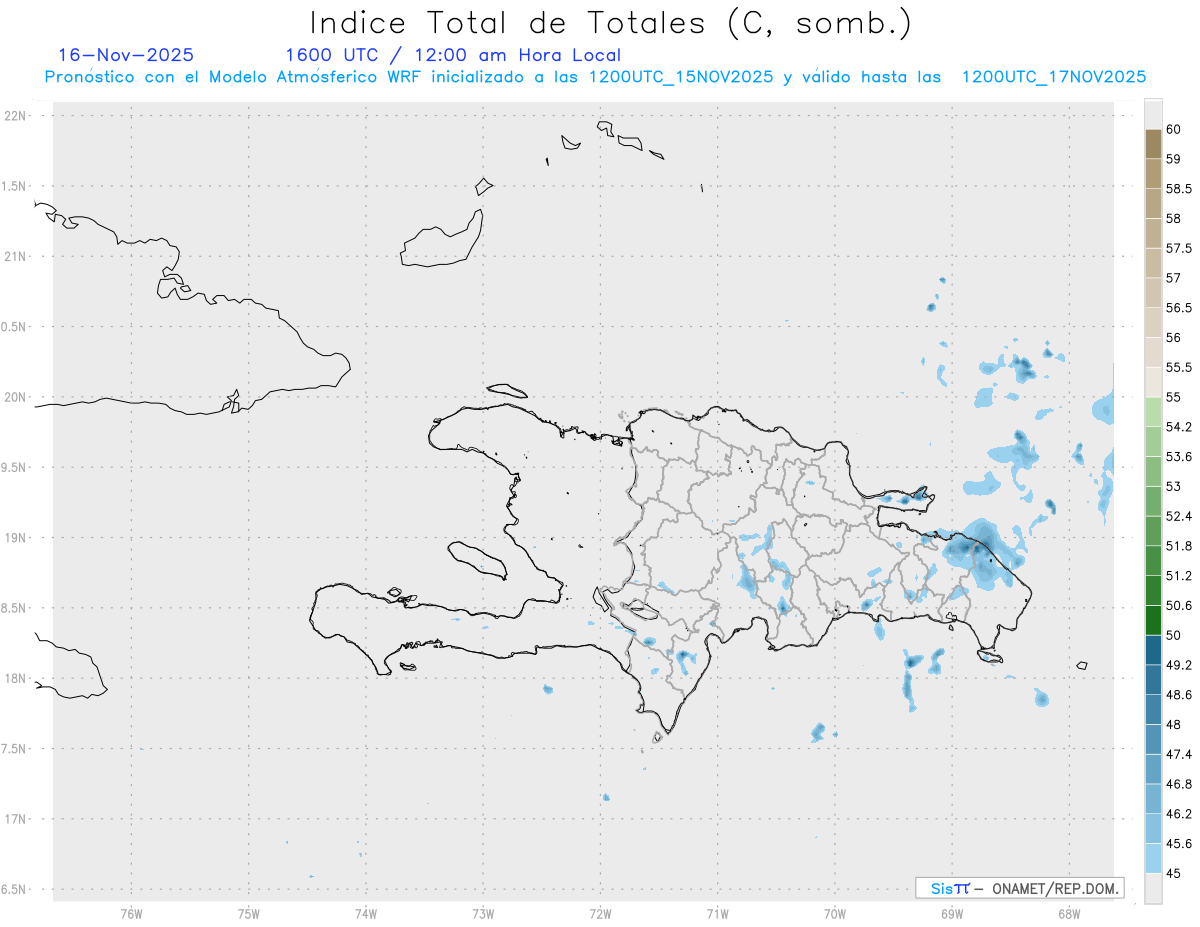Click the "73W" longitude label

coord(483,914)
